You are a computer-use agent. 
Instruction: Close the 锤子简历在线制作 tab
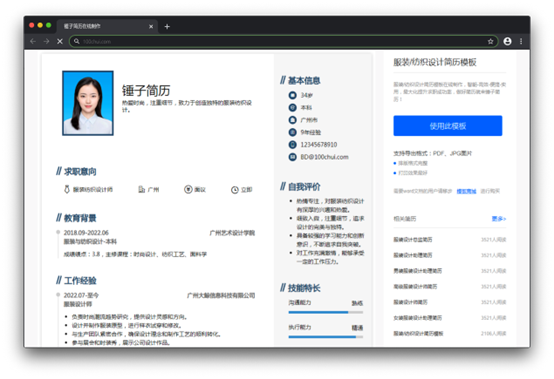click(151, 26)
